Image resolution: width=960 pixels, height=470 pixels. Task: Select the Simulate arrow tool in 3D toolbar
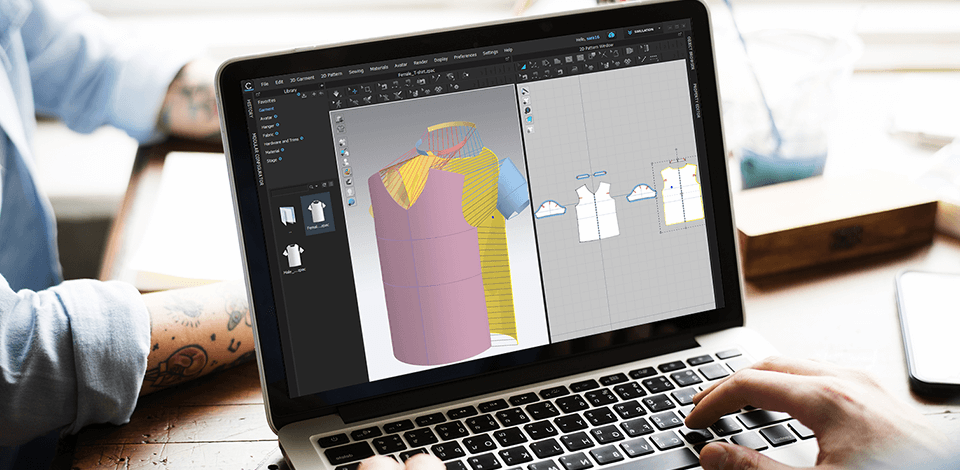tap(338, 92)
